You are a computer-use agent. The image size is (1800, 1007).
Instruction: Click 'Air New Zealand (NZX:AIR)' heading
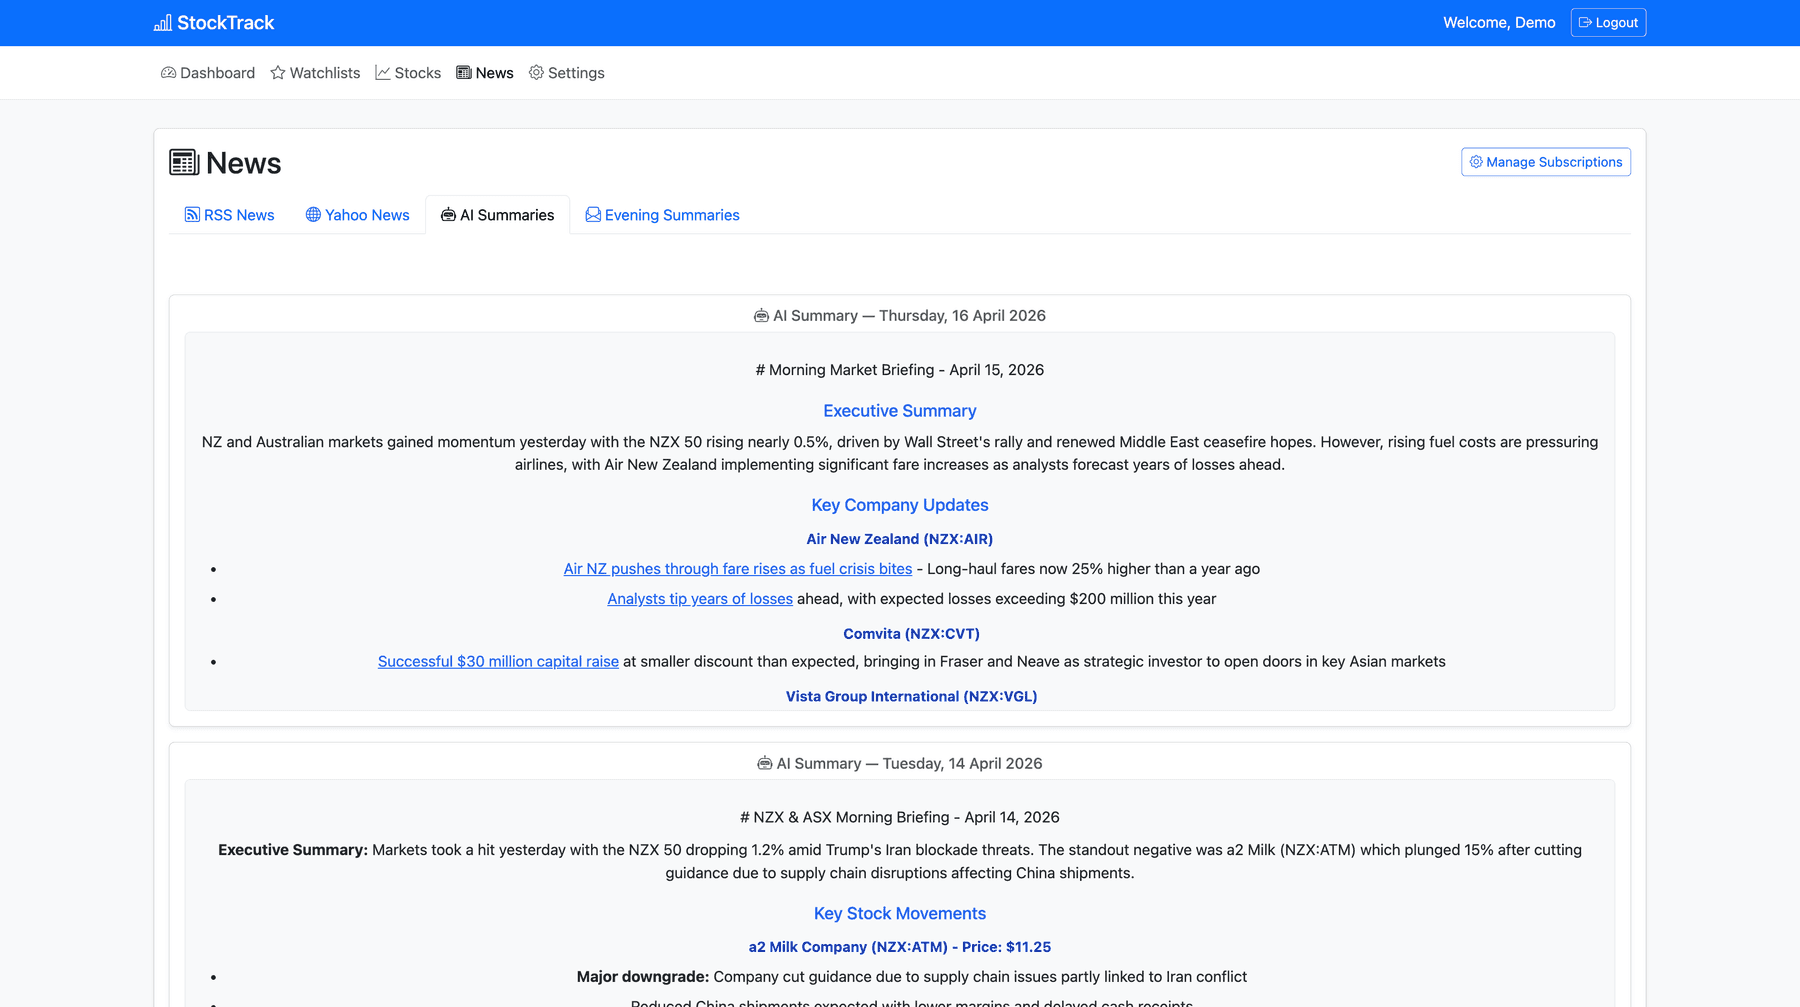pyautogui.click(x=900, y=539)
